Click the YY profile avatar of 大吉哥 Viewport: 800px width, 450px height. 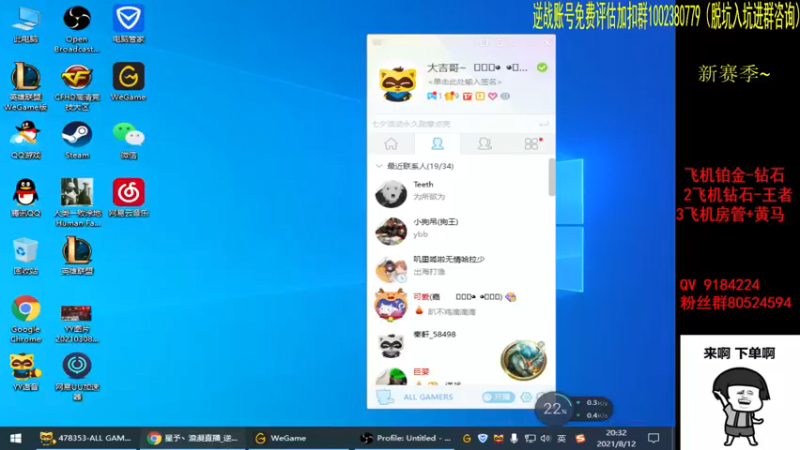[398, 83]
